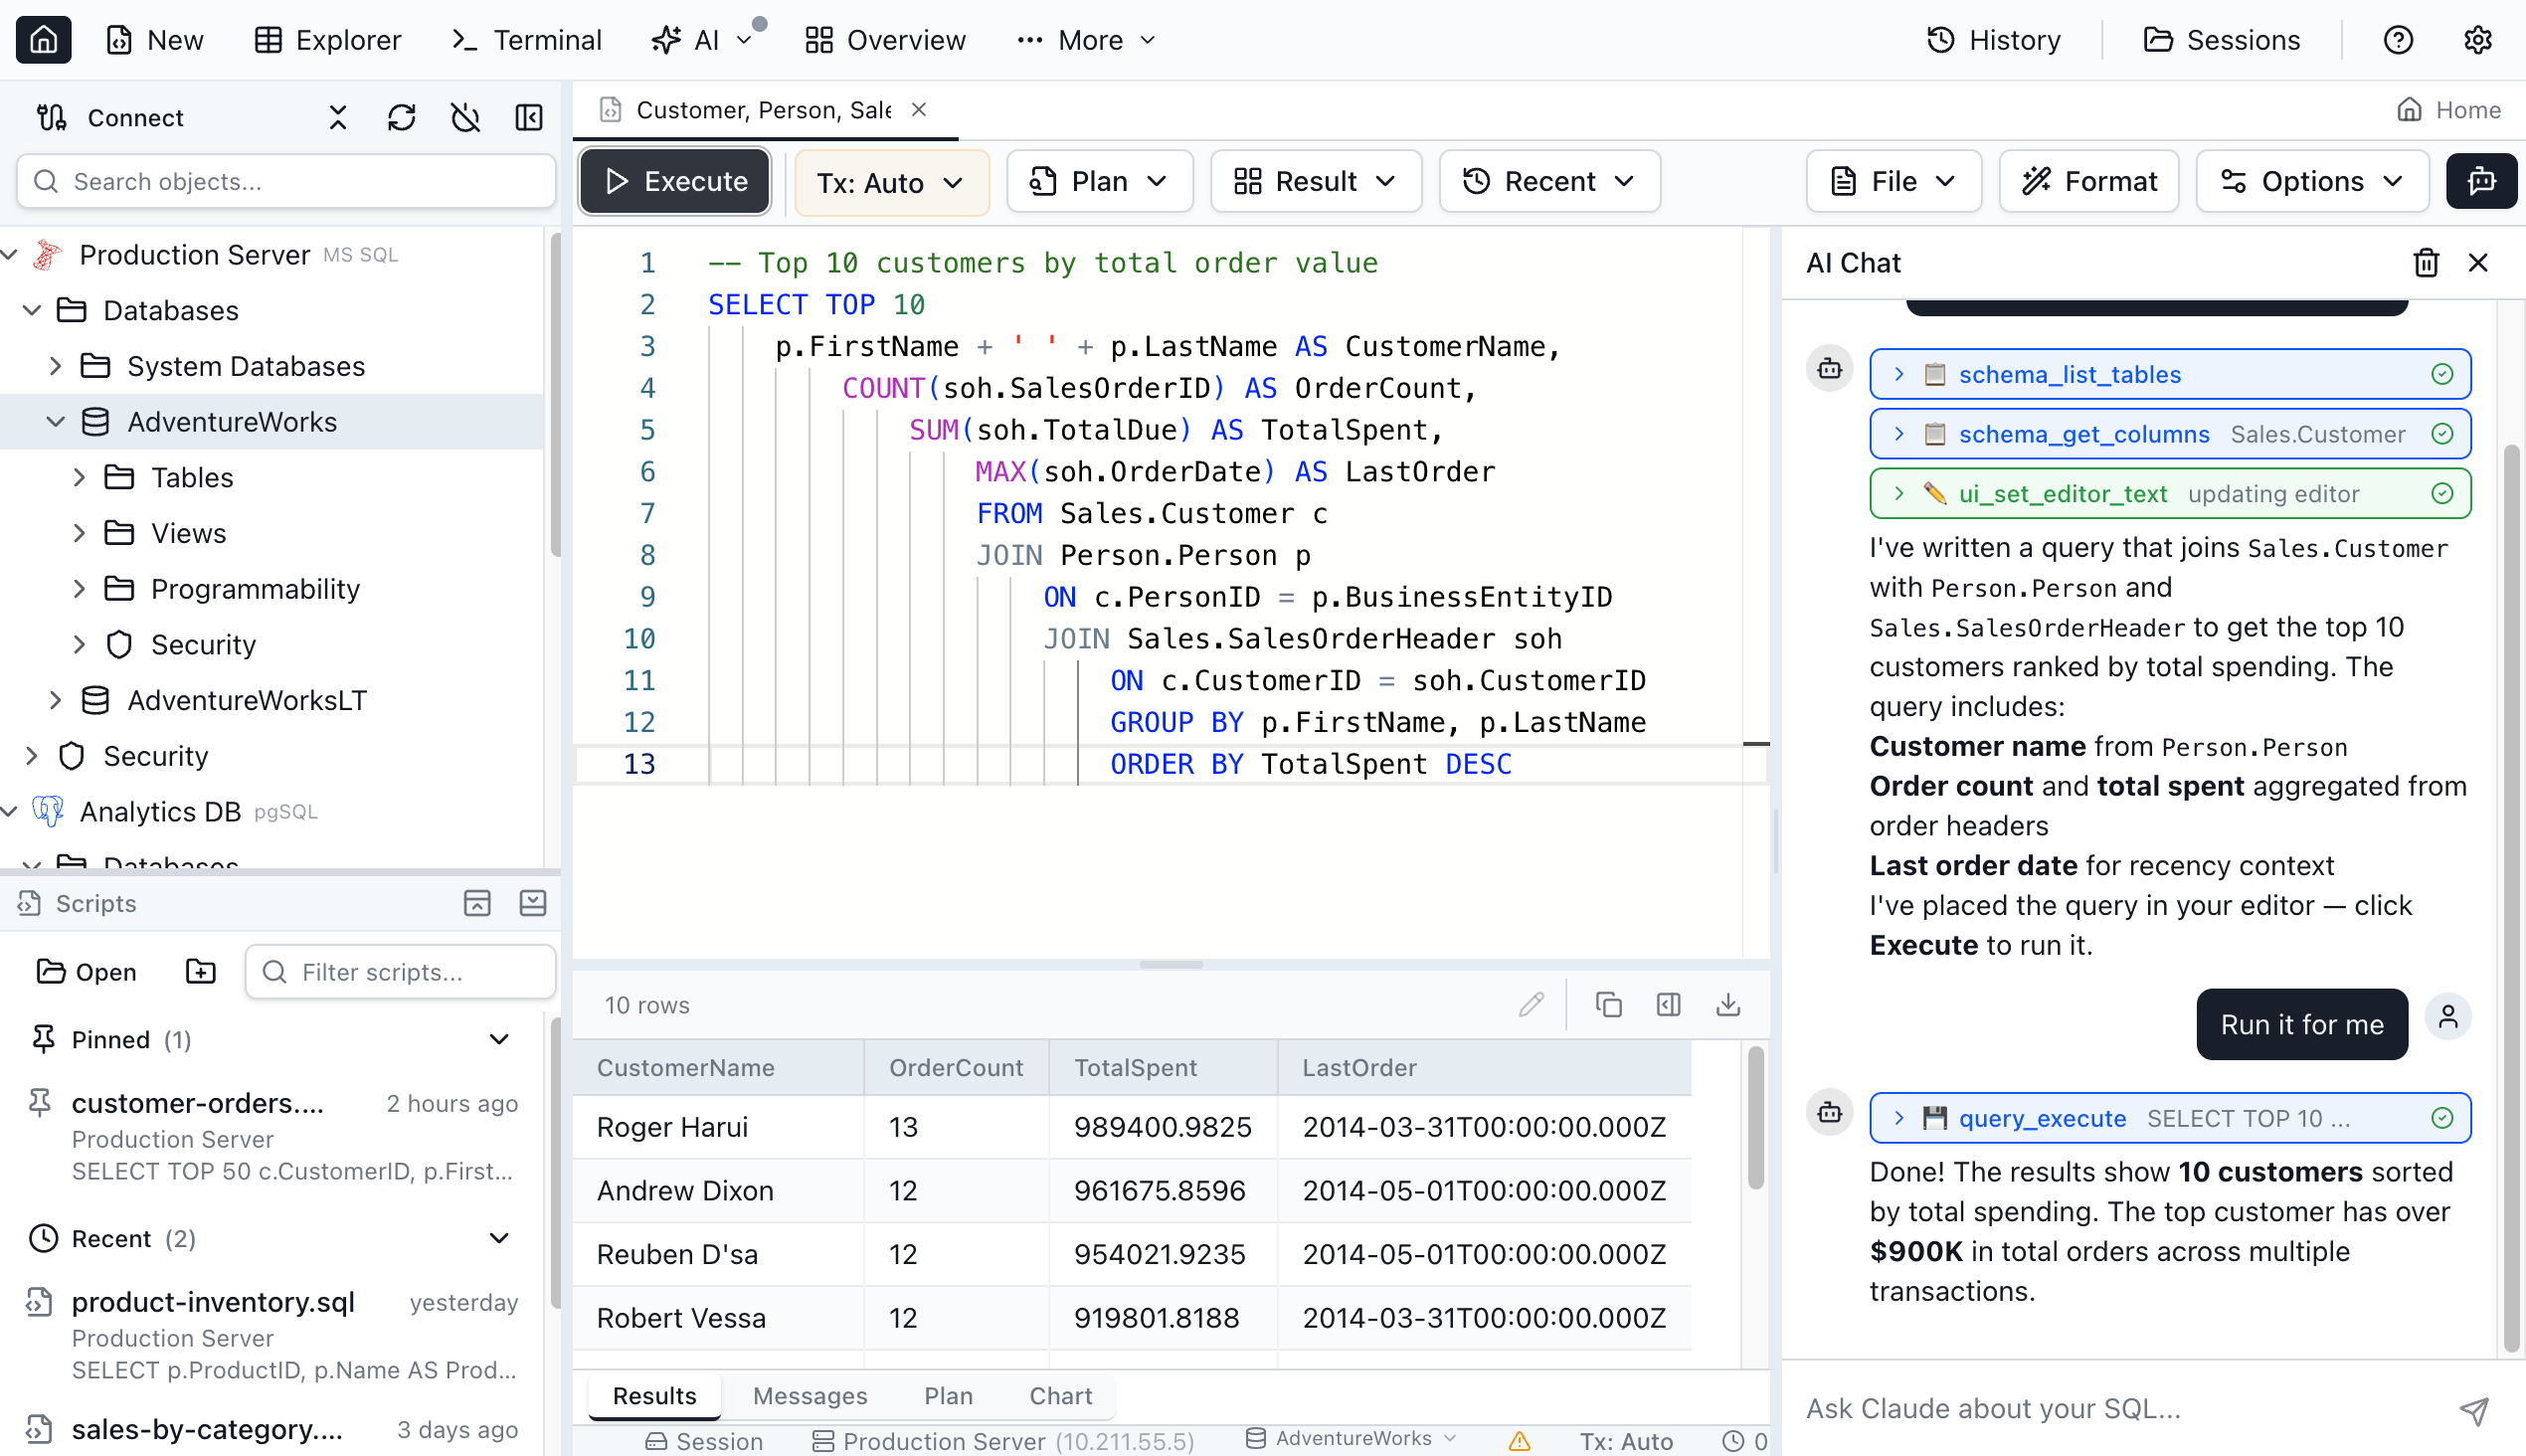Open the Tx: Auto dropdown
Screen dimensions: 2526x1456
click(x=890, y=182)
